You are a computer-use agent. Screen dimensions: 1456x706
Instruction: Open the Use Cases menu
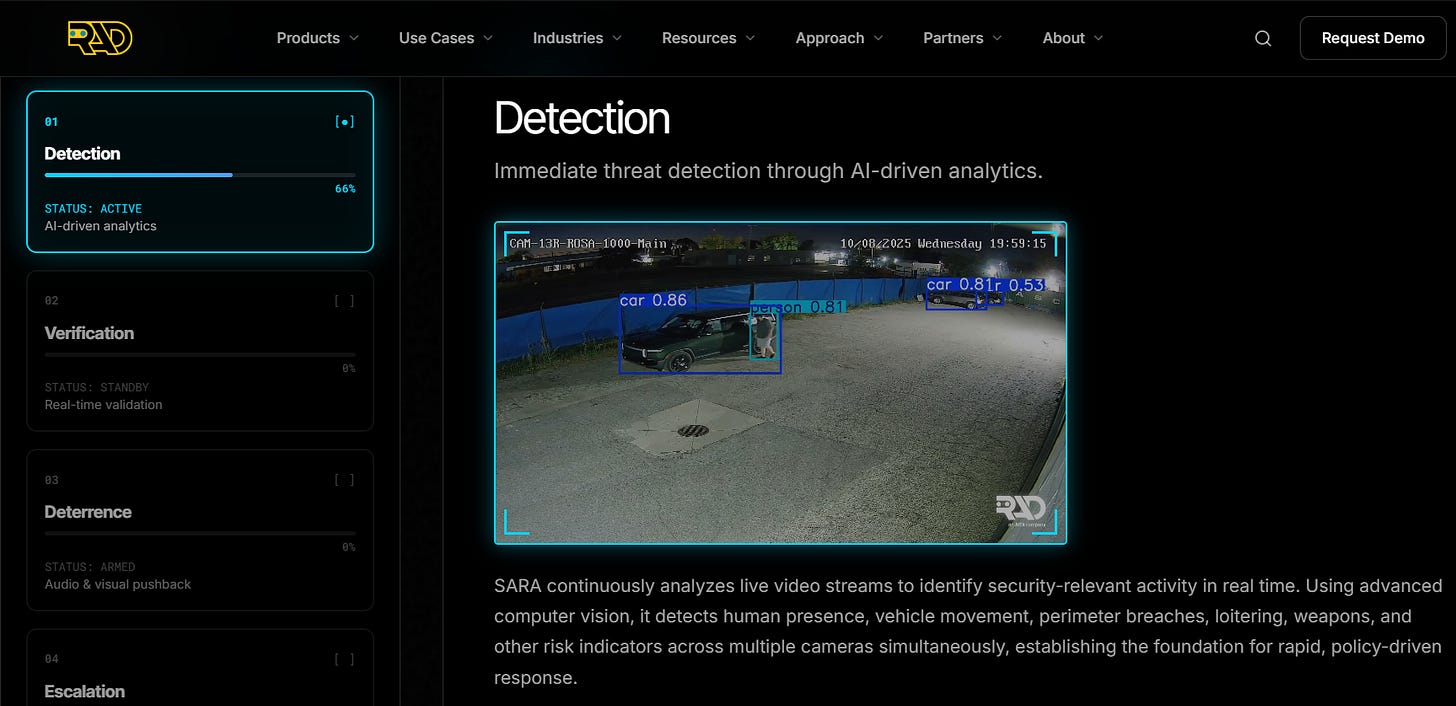point(446,38)
